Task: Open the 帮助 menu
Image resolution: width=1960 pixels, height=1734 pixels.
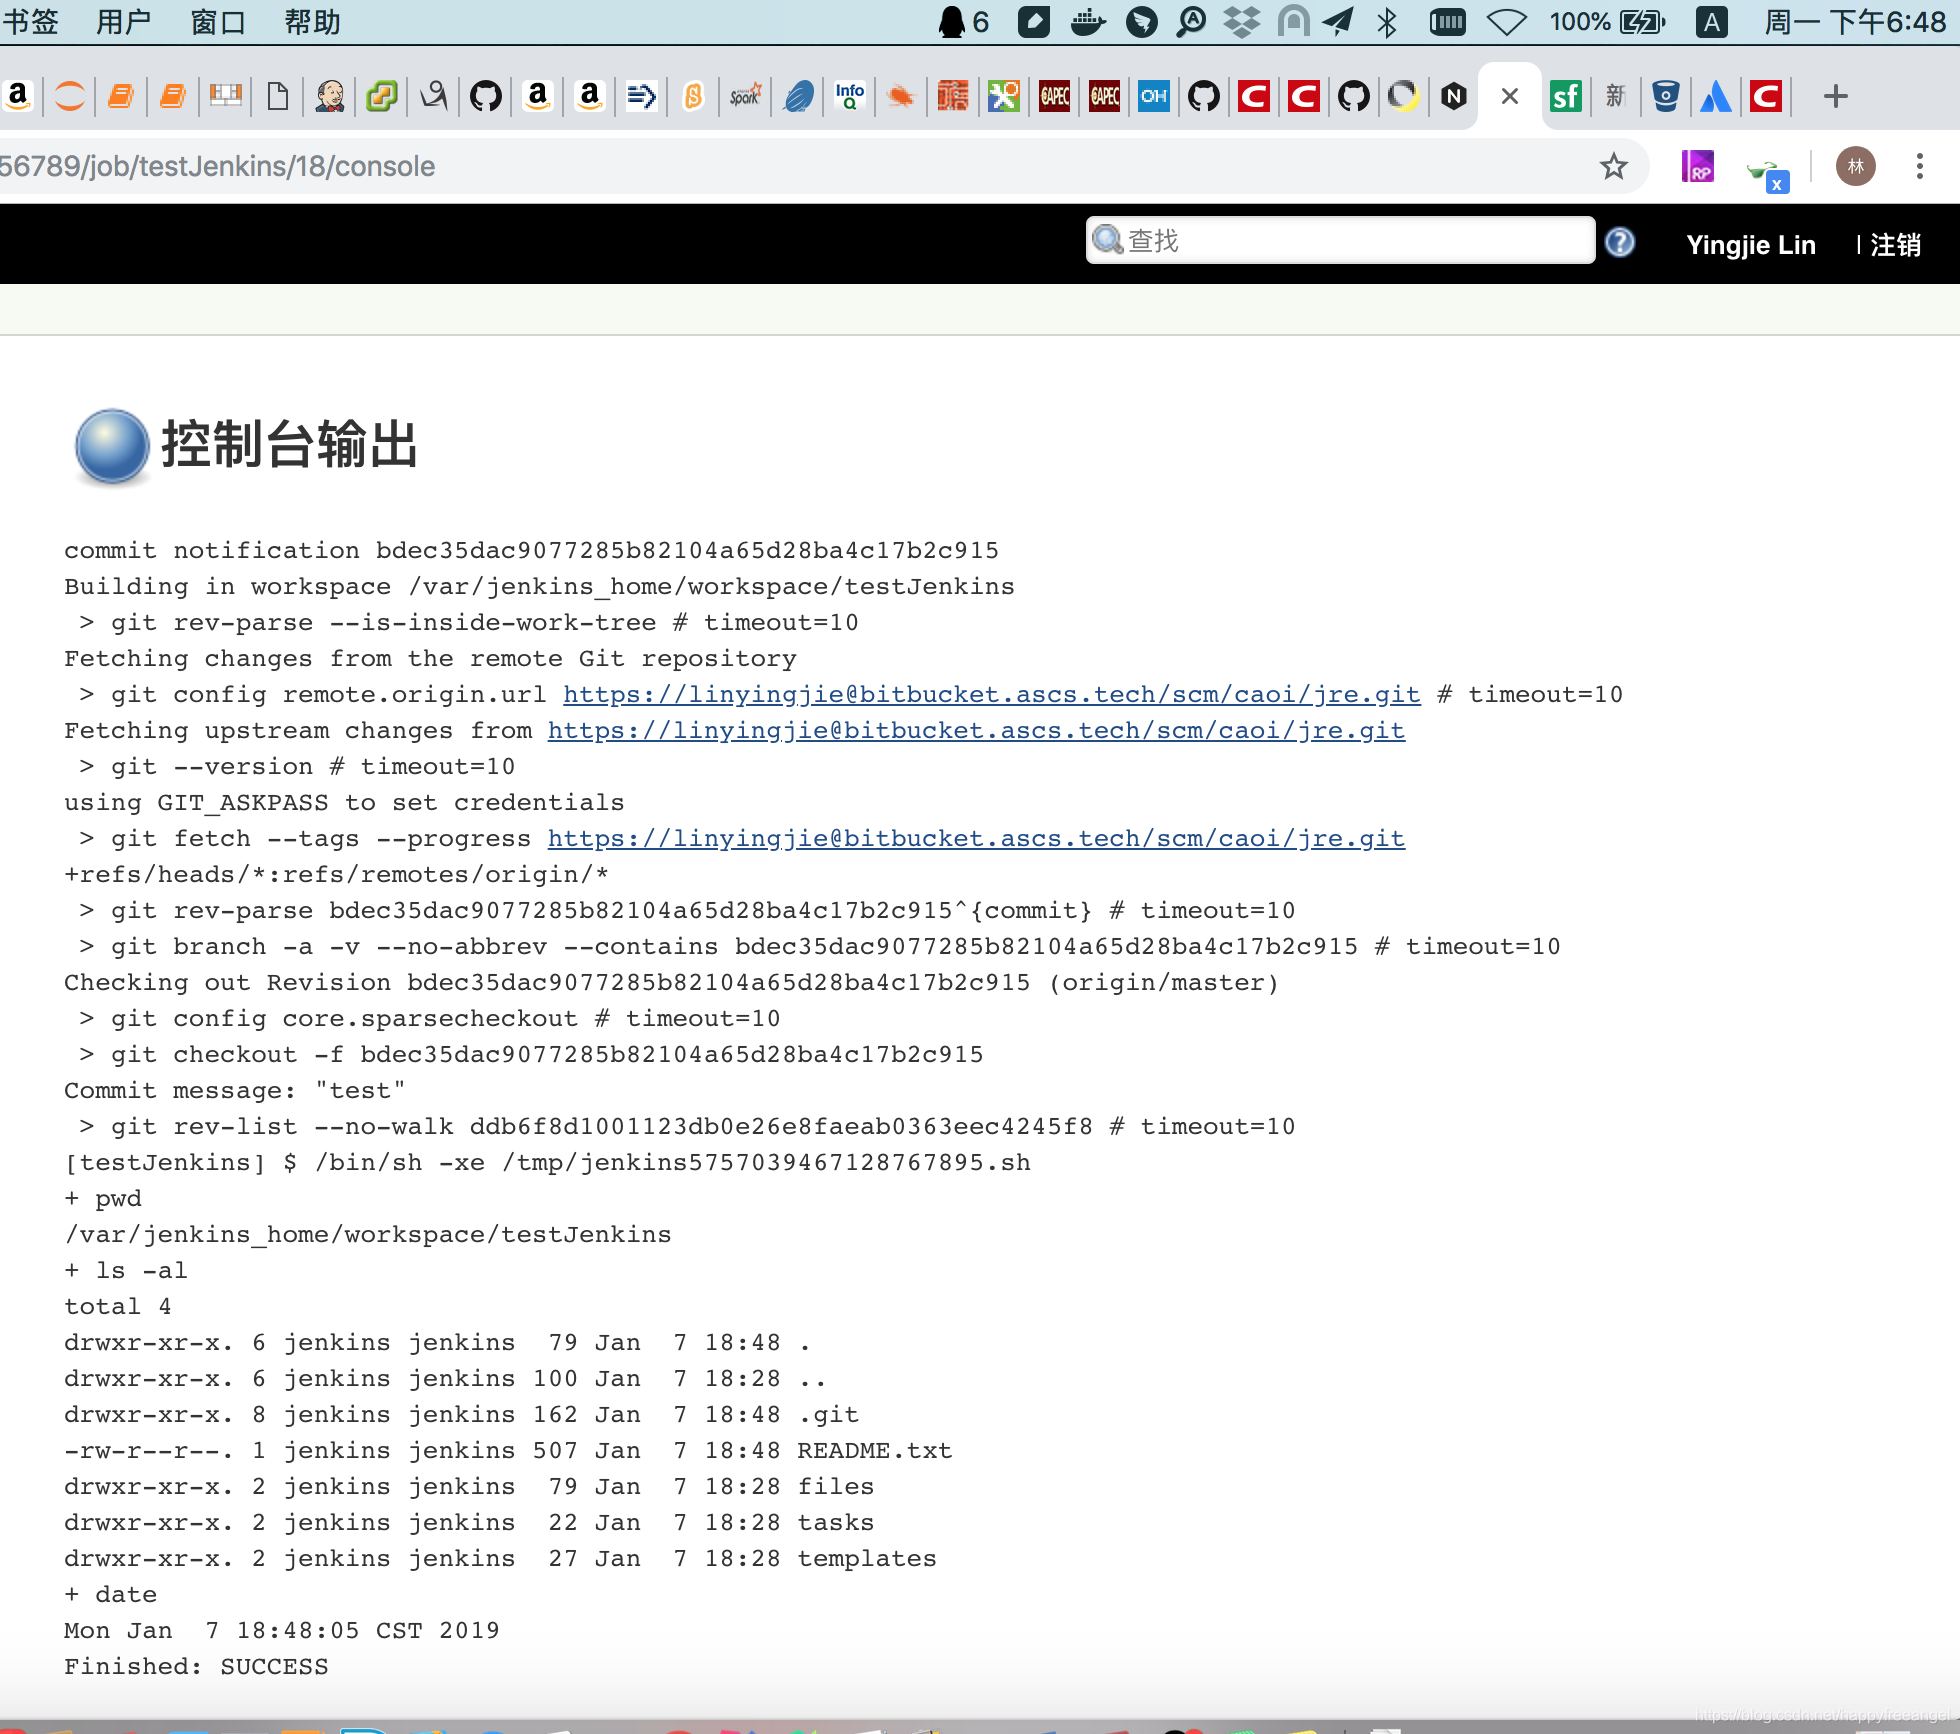Action: pyautogui.click(x=312, y=22)
